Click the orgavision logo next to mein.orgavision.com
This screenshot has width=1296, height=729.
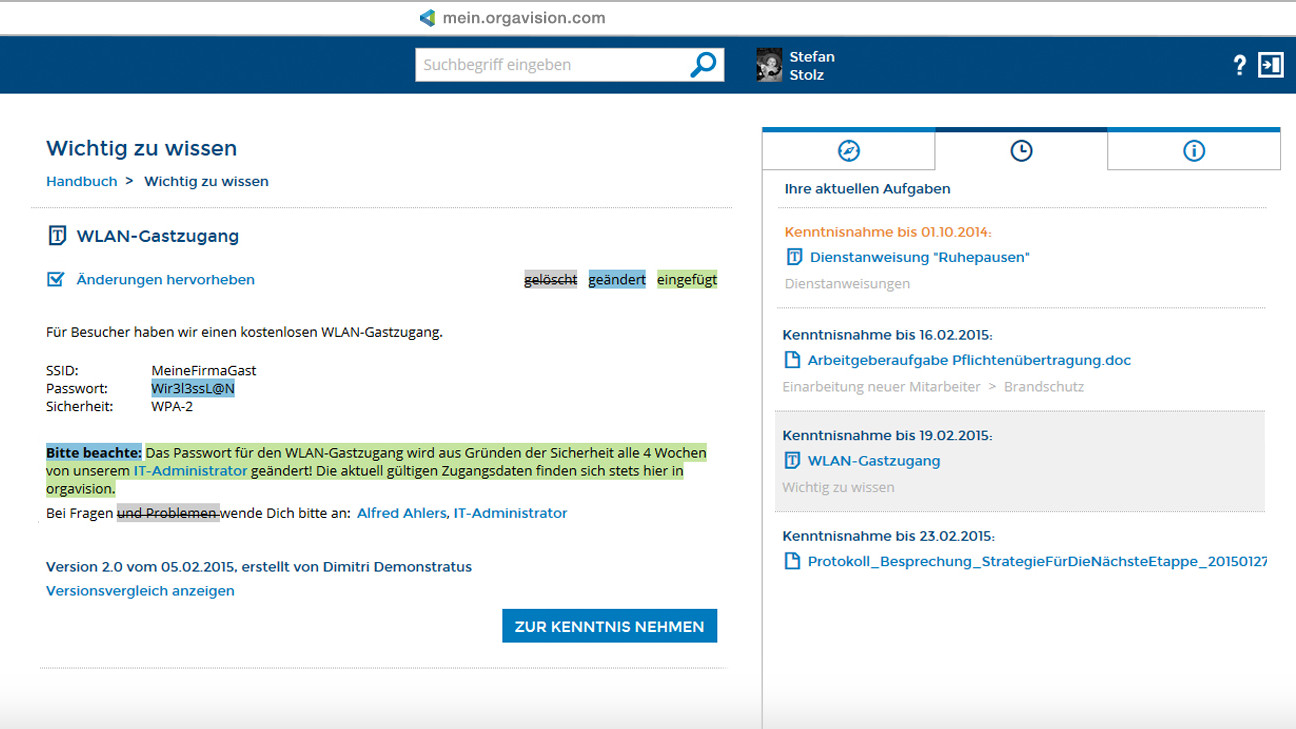coord(426,17)
